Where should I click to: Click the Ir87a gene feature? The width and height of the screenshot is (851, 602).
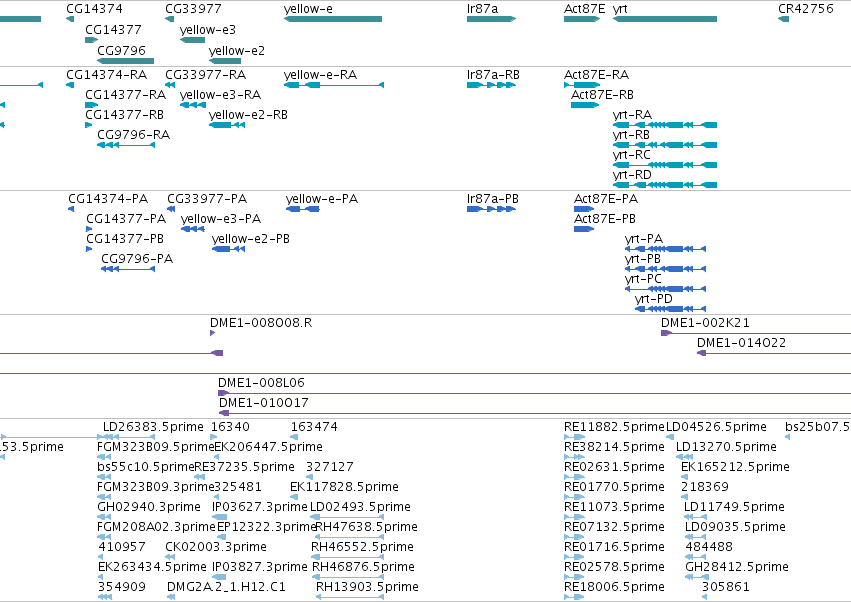click(x=491, y=19)
